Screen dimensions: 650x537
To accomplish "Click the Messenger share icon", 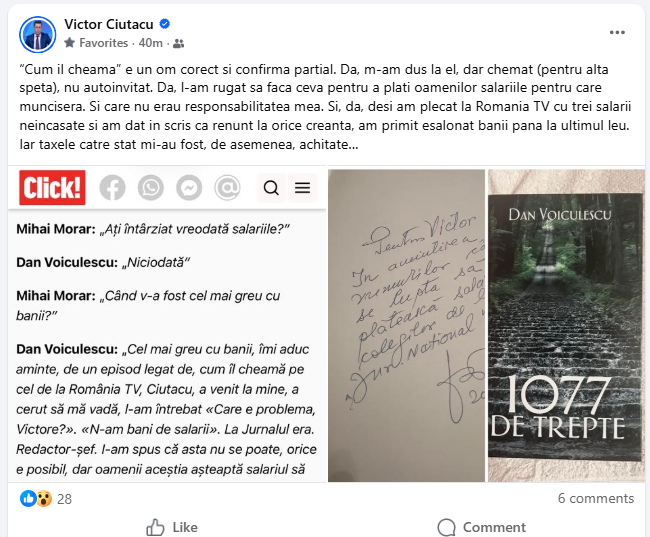I will pos(189,188).
